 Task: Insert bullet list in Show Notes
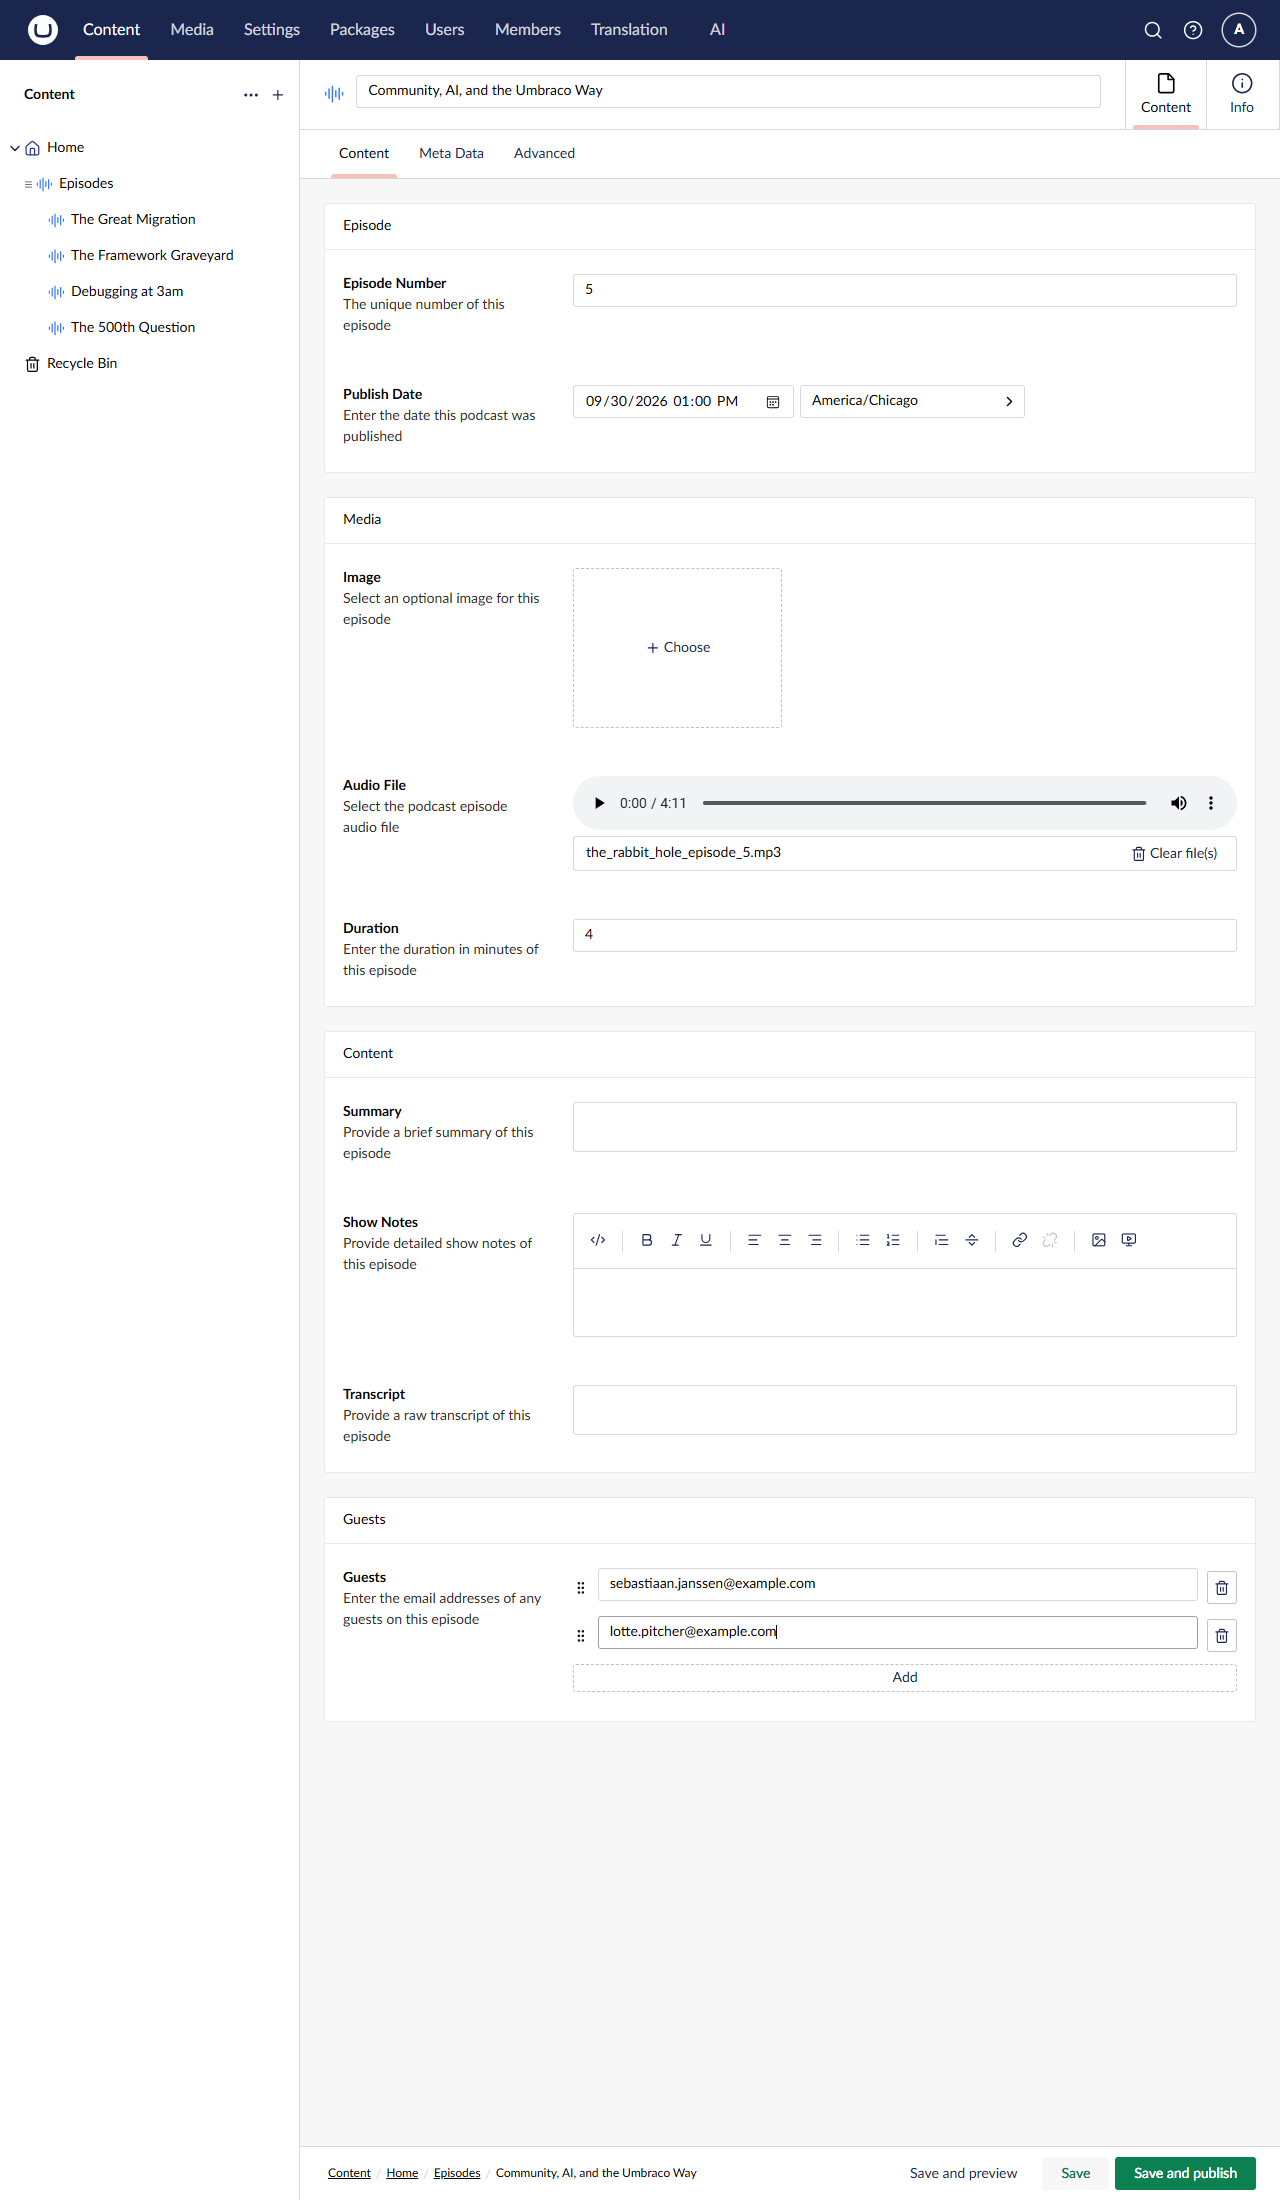(x=863, y=1240)
